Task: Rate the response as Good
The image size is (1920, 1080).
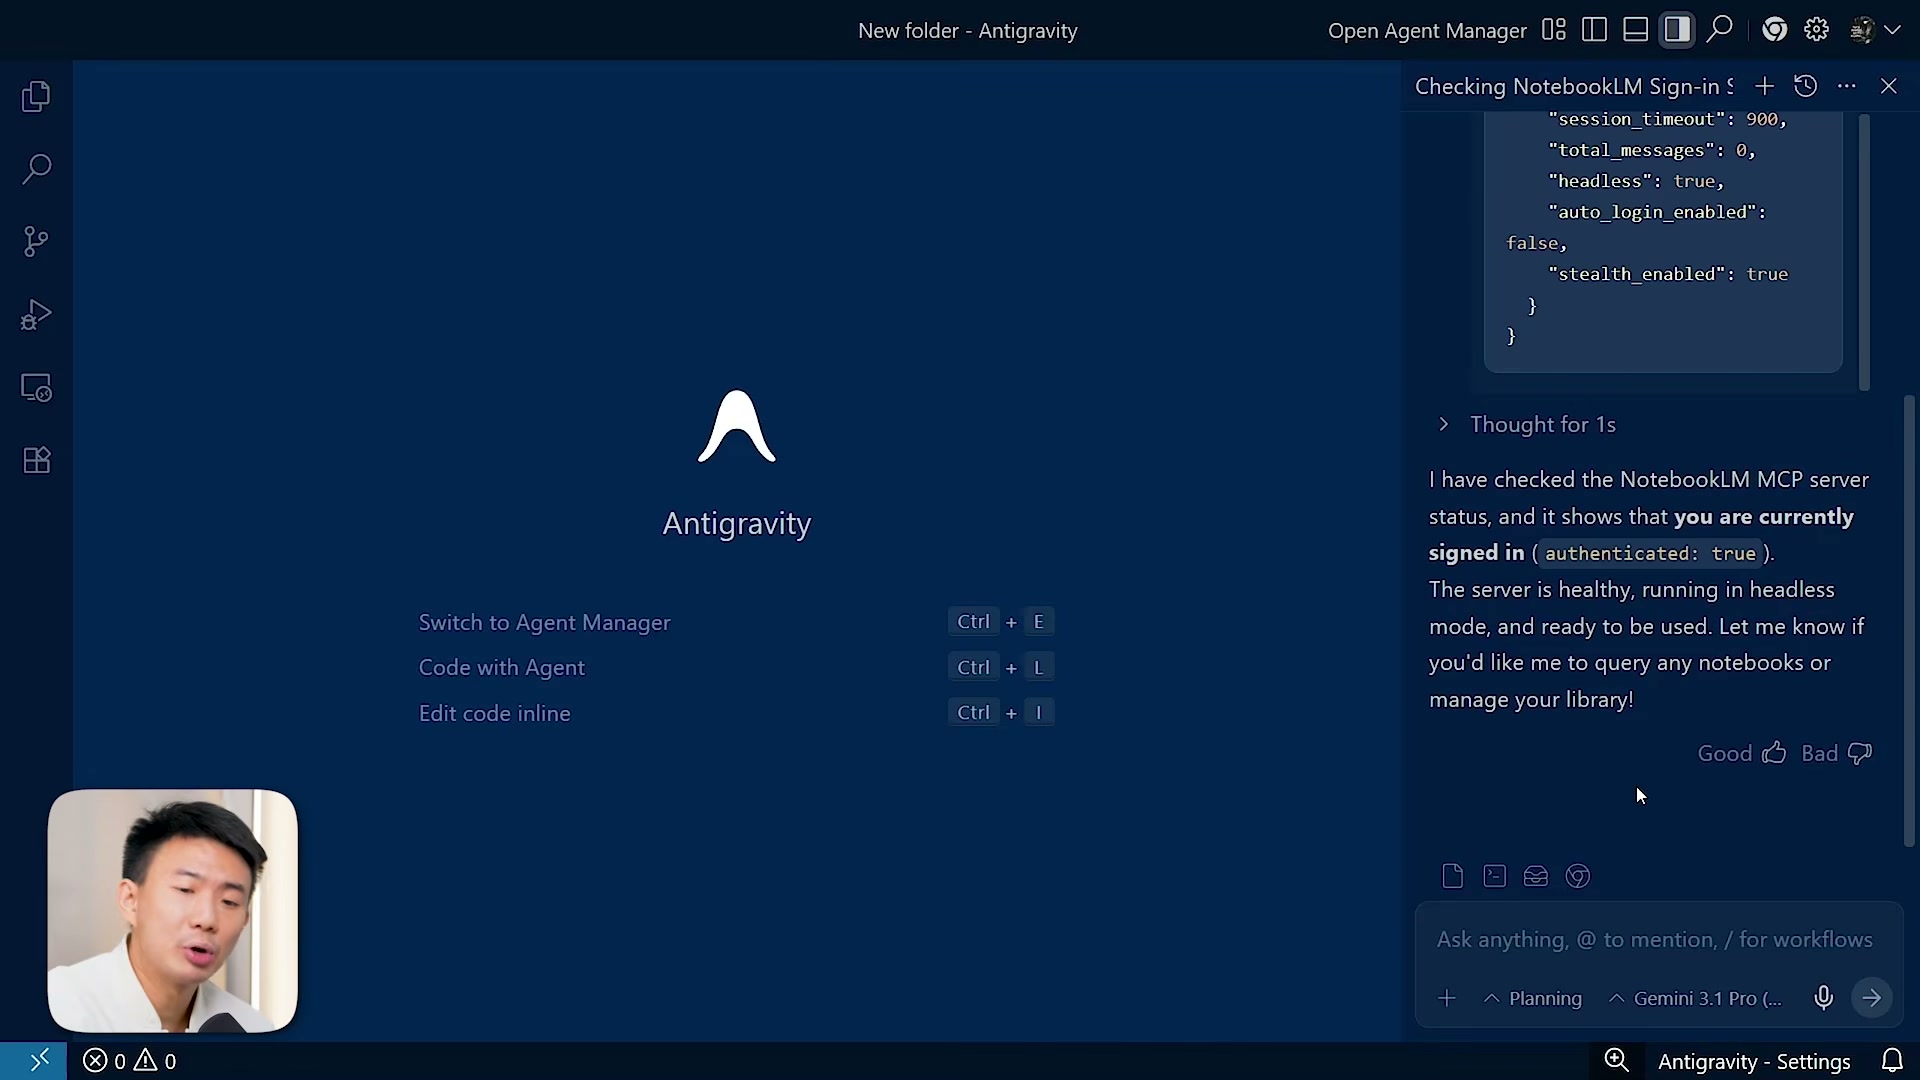Action: pyautogui.click(x=1742, y=753)
